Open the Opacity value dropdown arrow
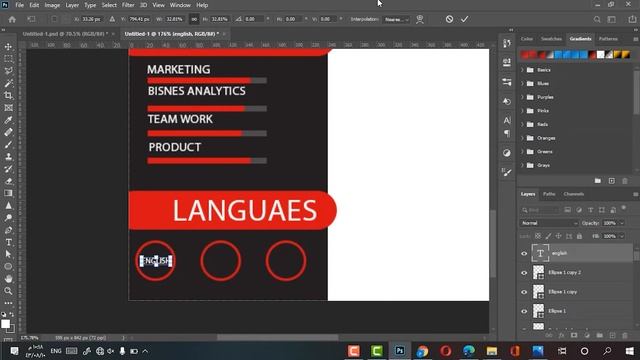 [x=622, y=223]
